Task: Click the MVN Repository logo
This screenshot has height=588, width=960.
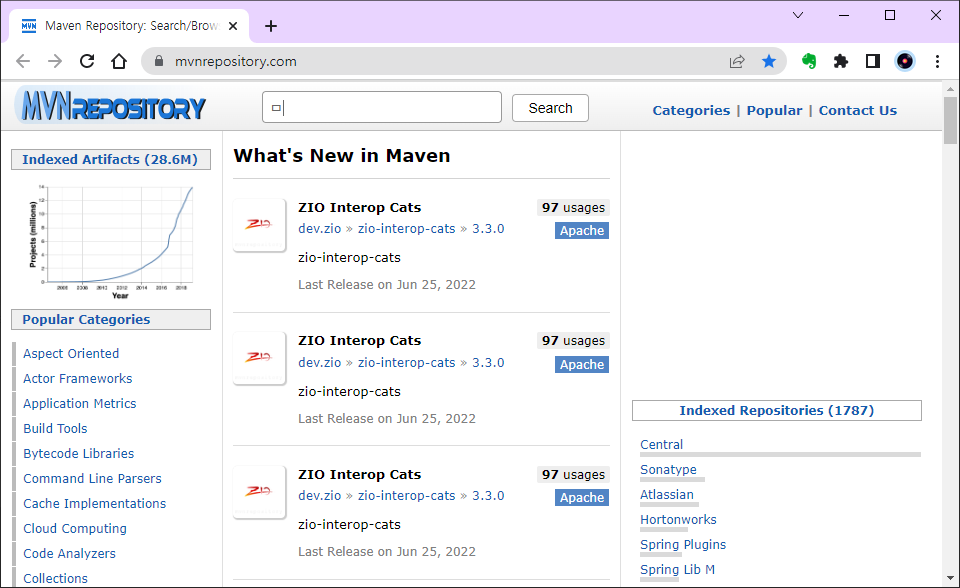Action: pos(113,107)
